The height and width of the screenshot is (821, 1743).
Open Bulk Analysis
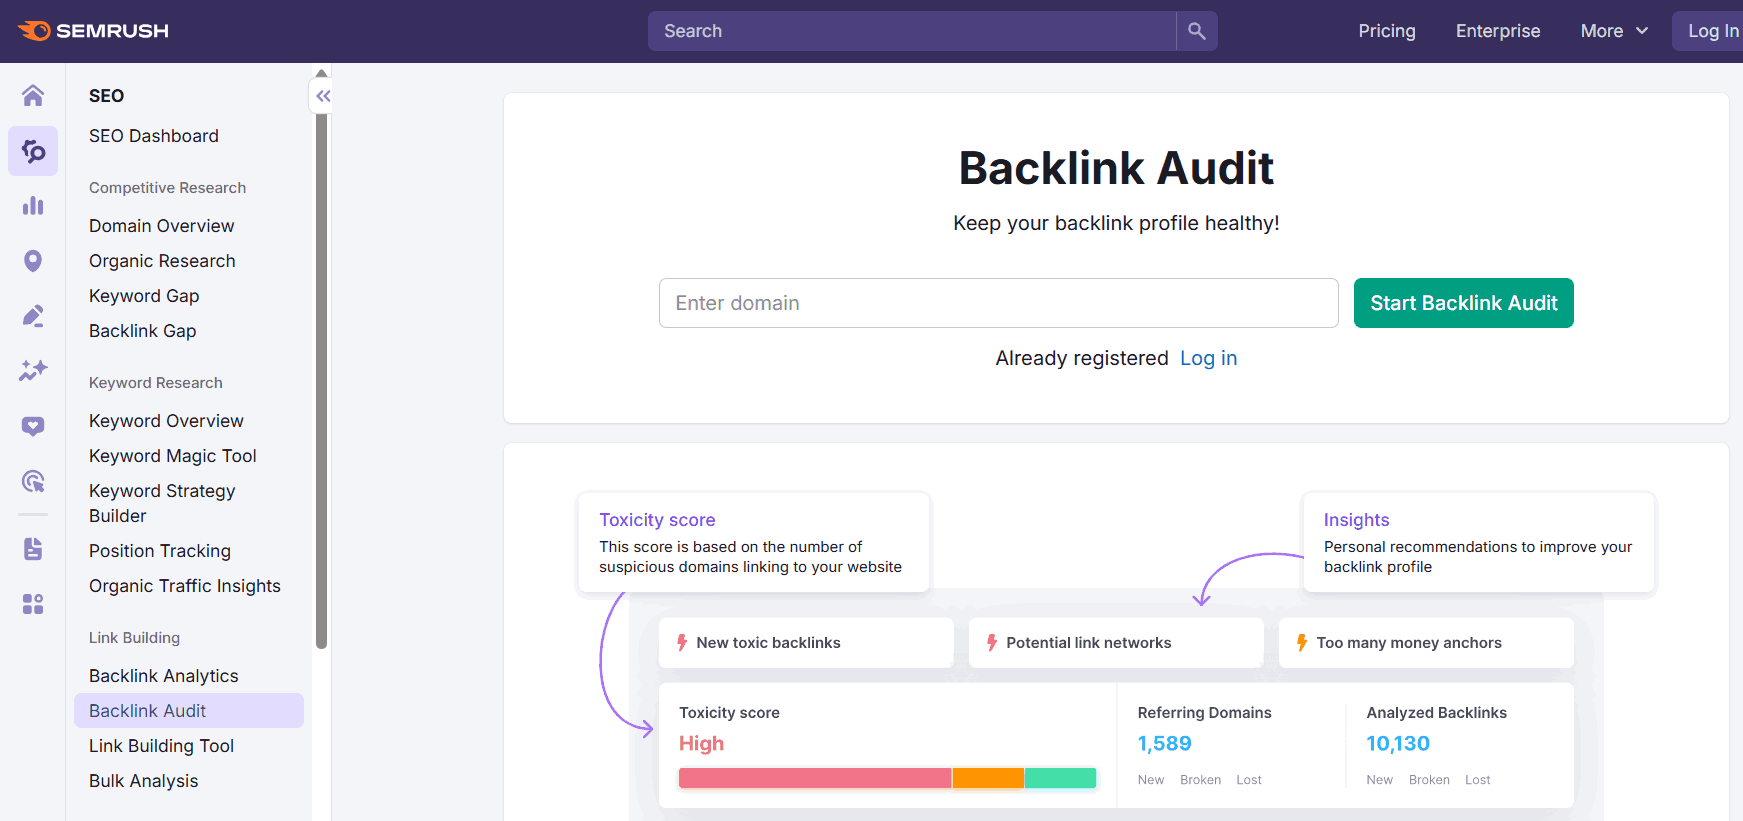[x=144, y=781]
